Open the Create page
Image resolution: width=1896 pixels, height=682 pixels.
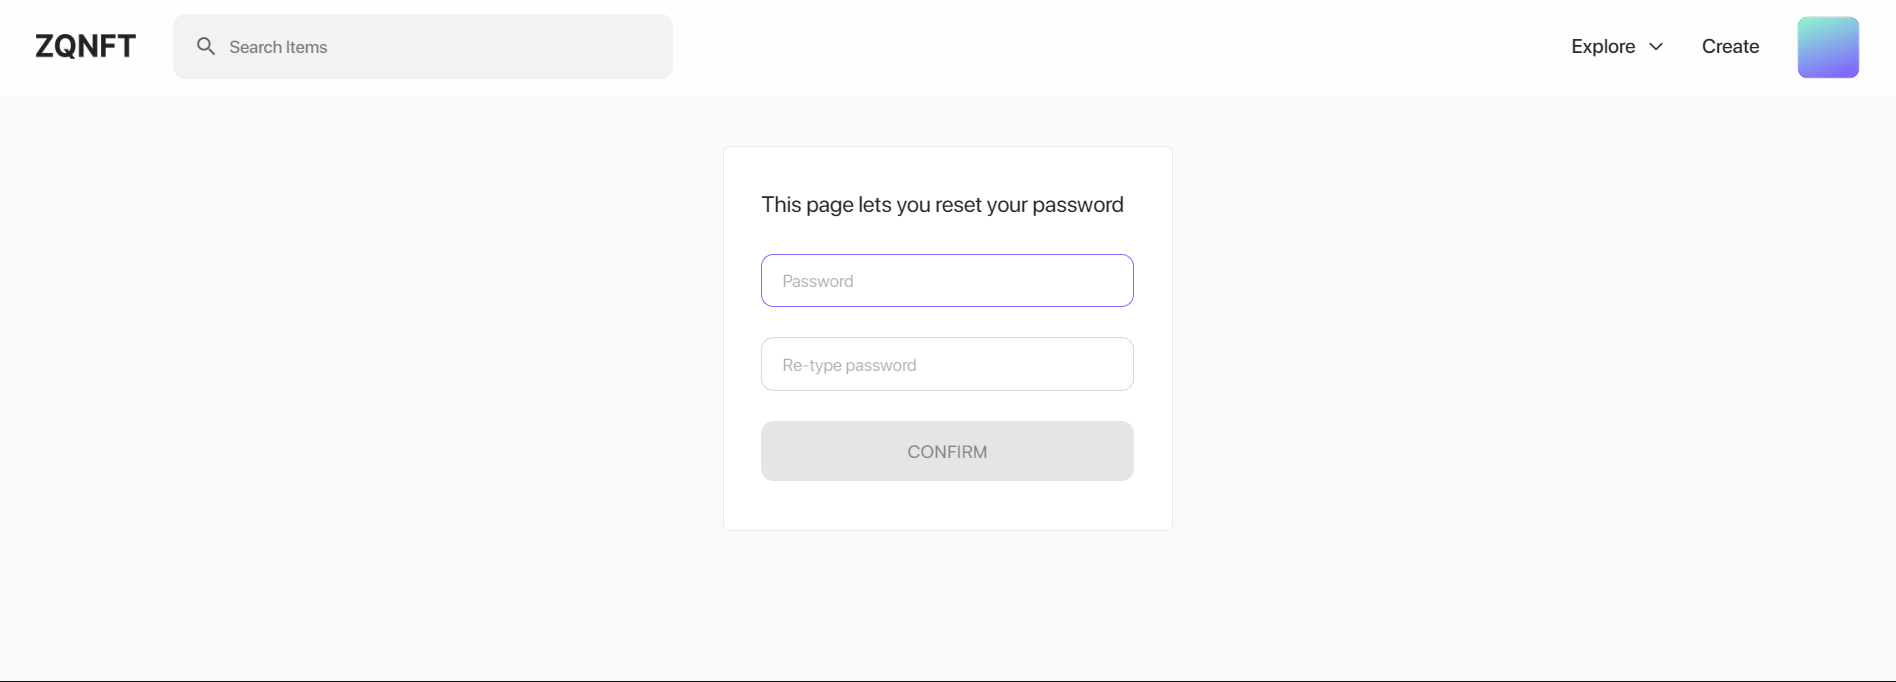1730,46
